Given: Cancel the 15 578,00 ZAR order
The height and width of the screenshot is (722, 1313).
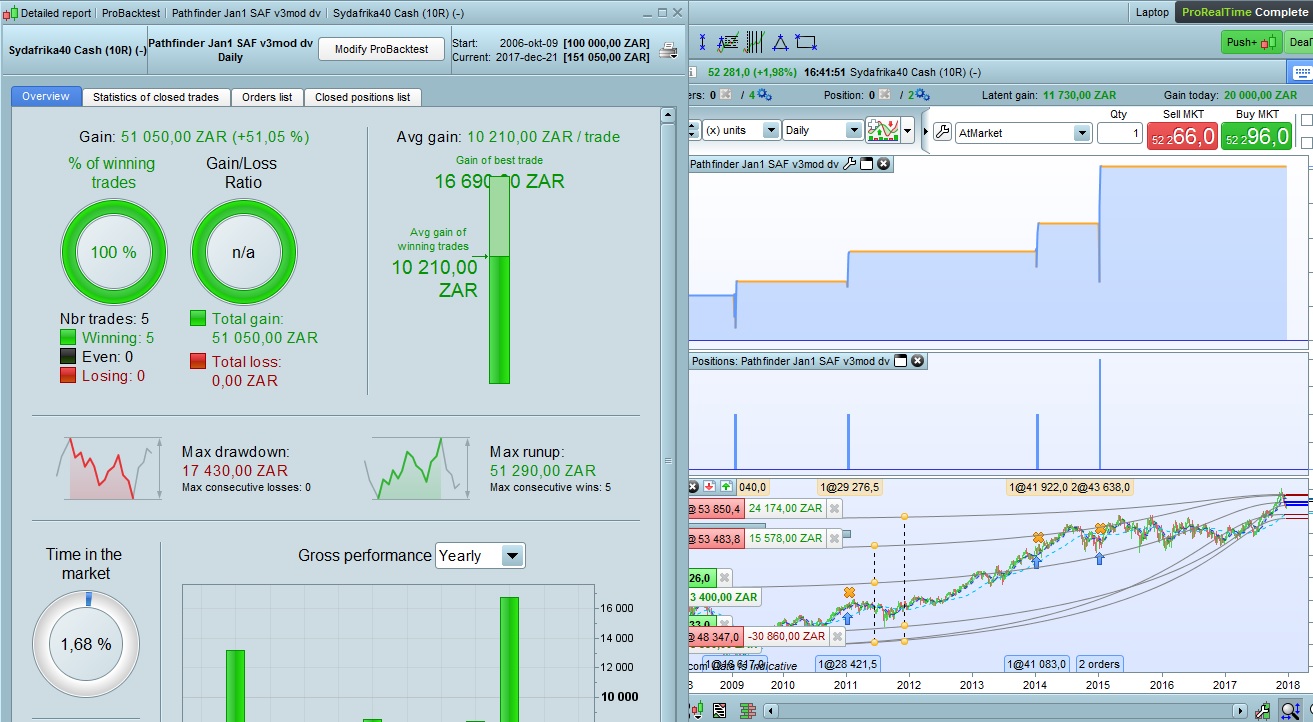Looking at the screenshot, I should tap(835, 538).
